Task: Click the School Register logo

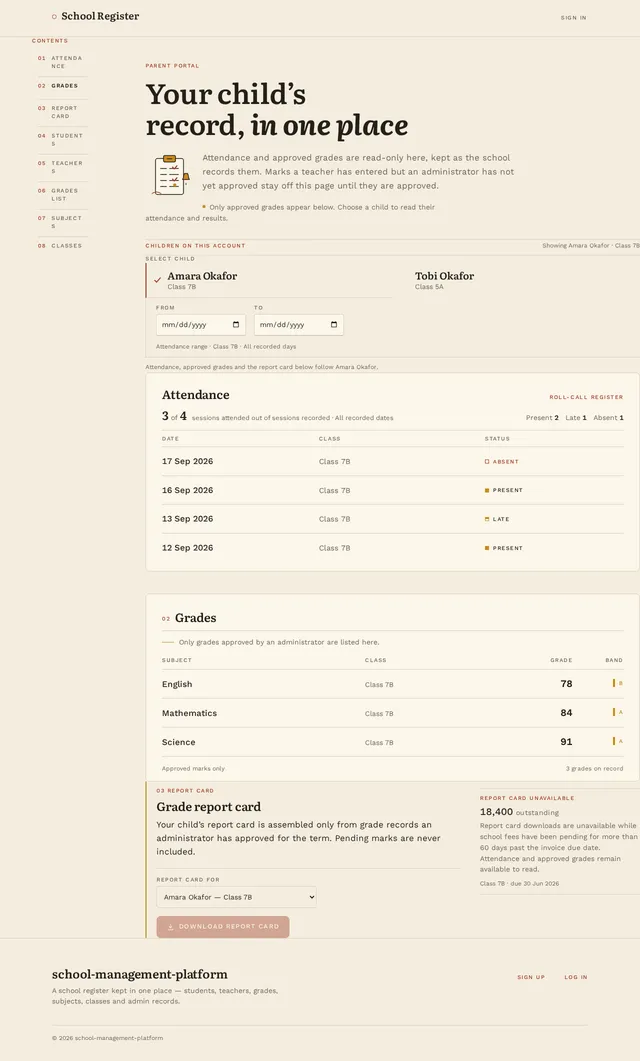Action: pyautogui.click(x=95, y=16)
